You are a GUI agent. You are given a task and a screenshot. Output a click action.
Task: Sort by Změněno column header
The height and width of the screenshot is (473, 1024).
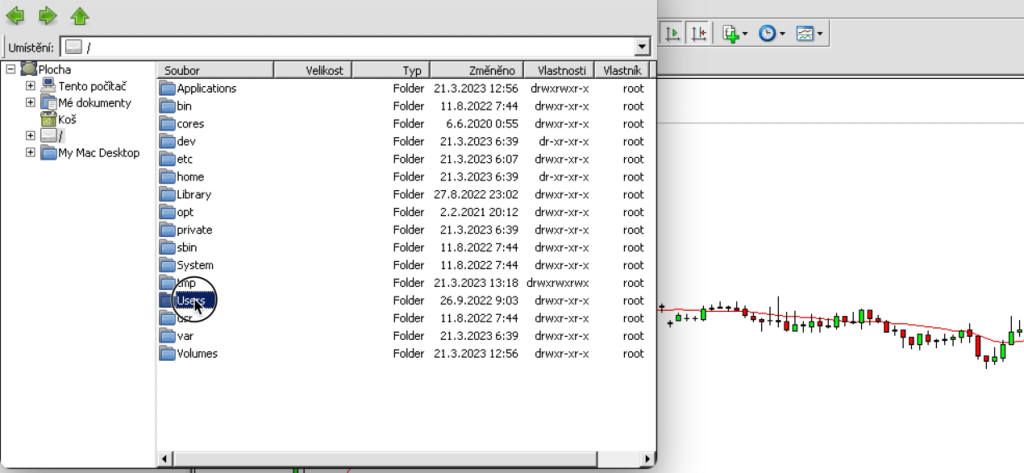477,71
